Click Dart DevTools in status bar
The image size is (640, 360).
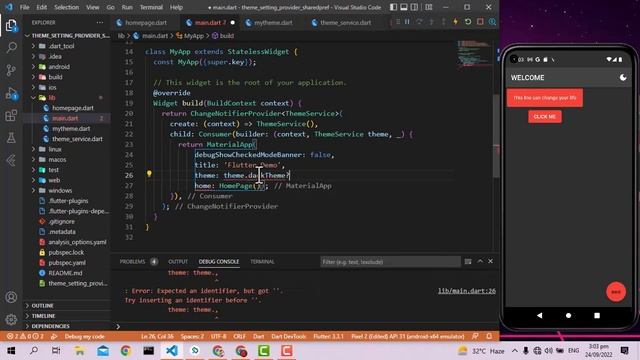pos(288,336)
